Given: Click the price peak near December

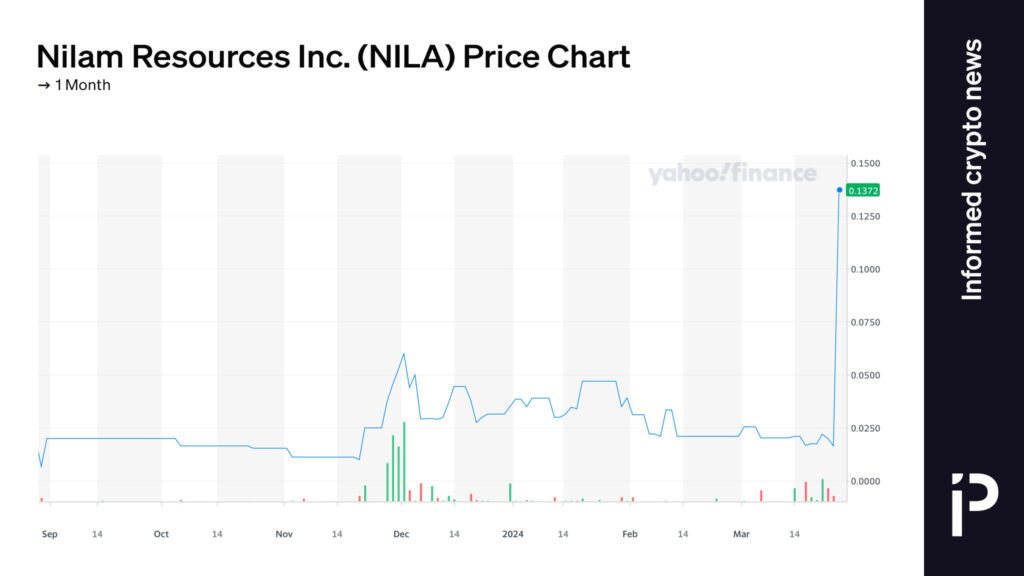Looking at the screenshot, I should pos(404,354).
